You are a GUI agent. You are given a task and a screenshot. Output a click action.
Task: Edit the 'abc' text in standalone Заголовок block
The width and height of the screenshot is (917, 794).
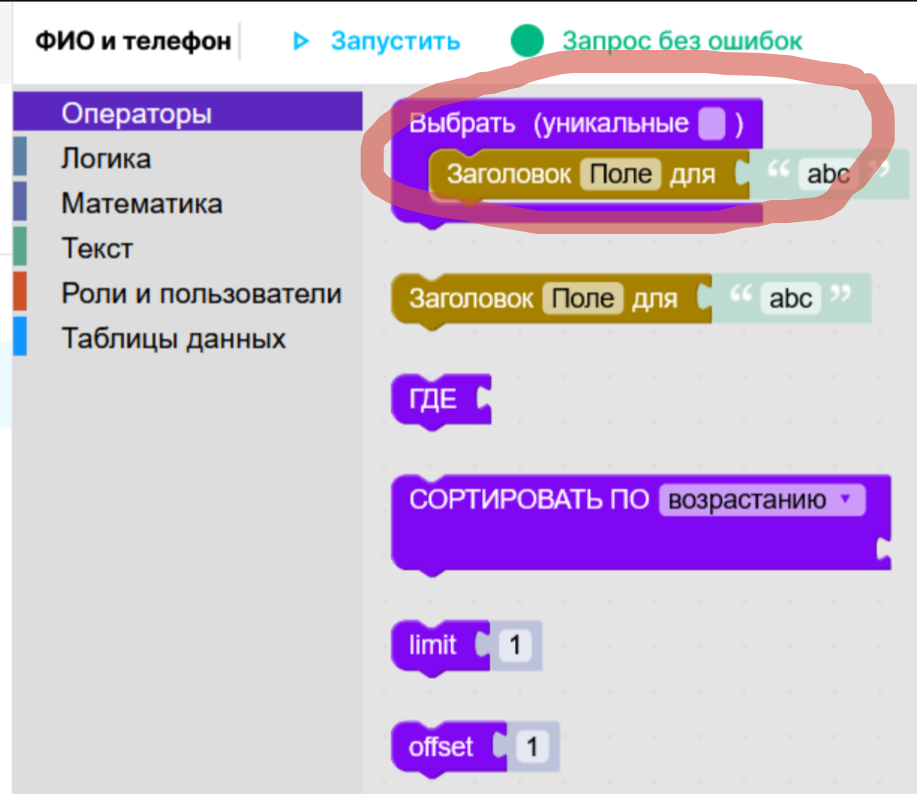point(790,298)
